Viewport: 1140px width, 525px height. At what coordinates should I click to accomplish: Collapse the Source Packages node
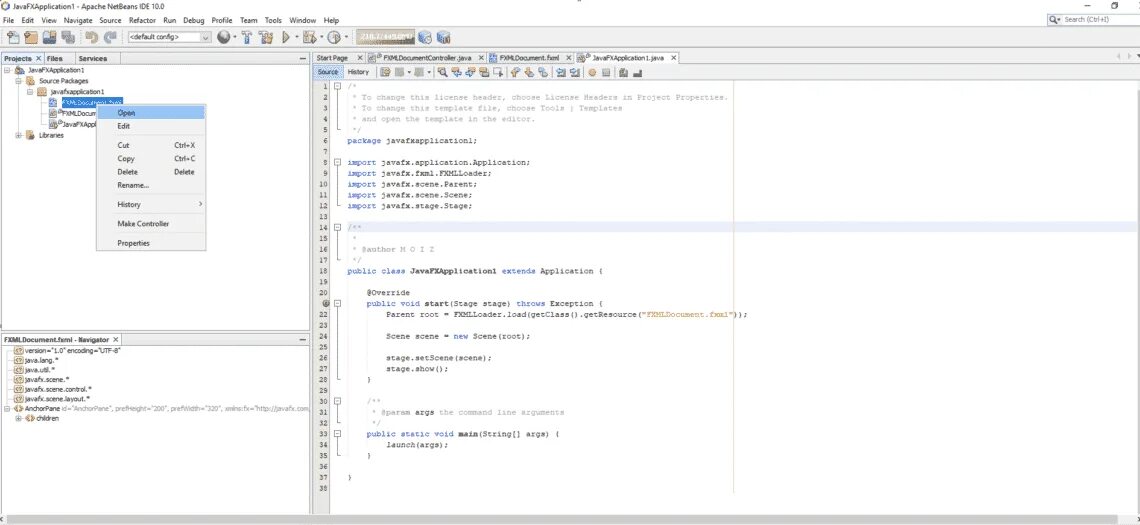pos(18,81)
